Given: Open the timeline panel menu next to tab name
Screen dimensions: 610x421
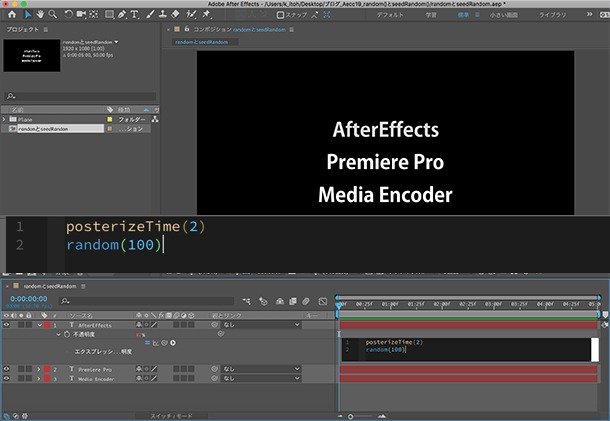Looking at the screenshot, I should coord(83,286).
